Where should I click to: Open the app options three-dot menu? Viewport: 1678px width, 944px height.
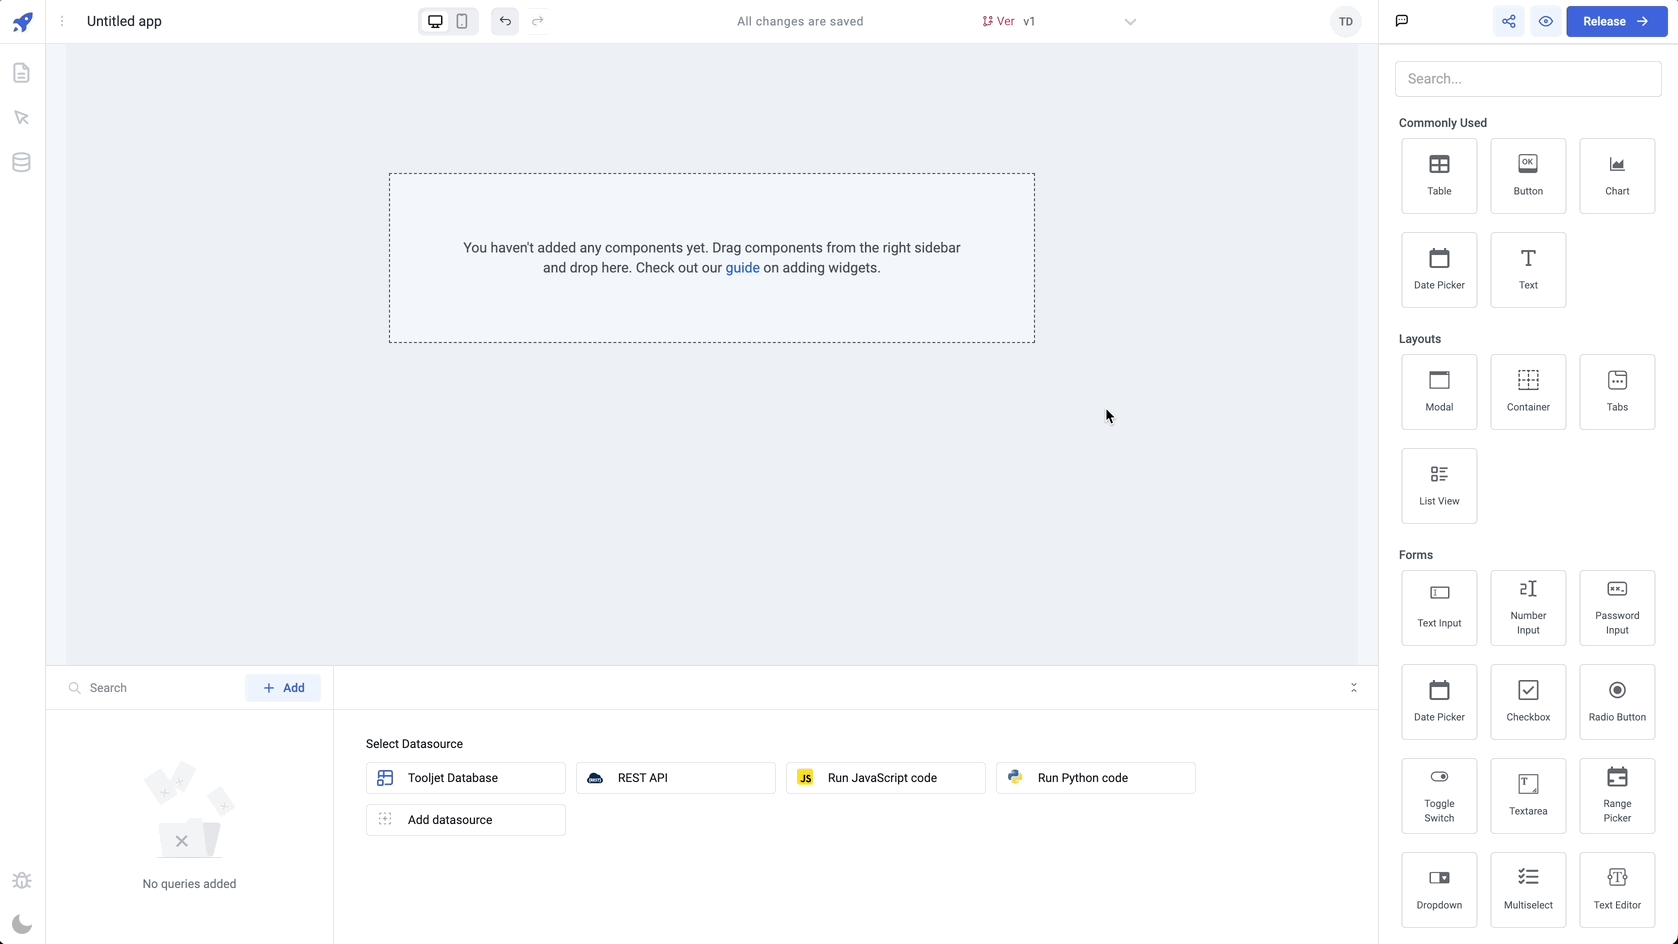click(x=62, y=21)
